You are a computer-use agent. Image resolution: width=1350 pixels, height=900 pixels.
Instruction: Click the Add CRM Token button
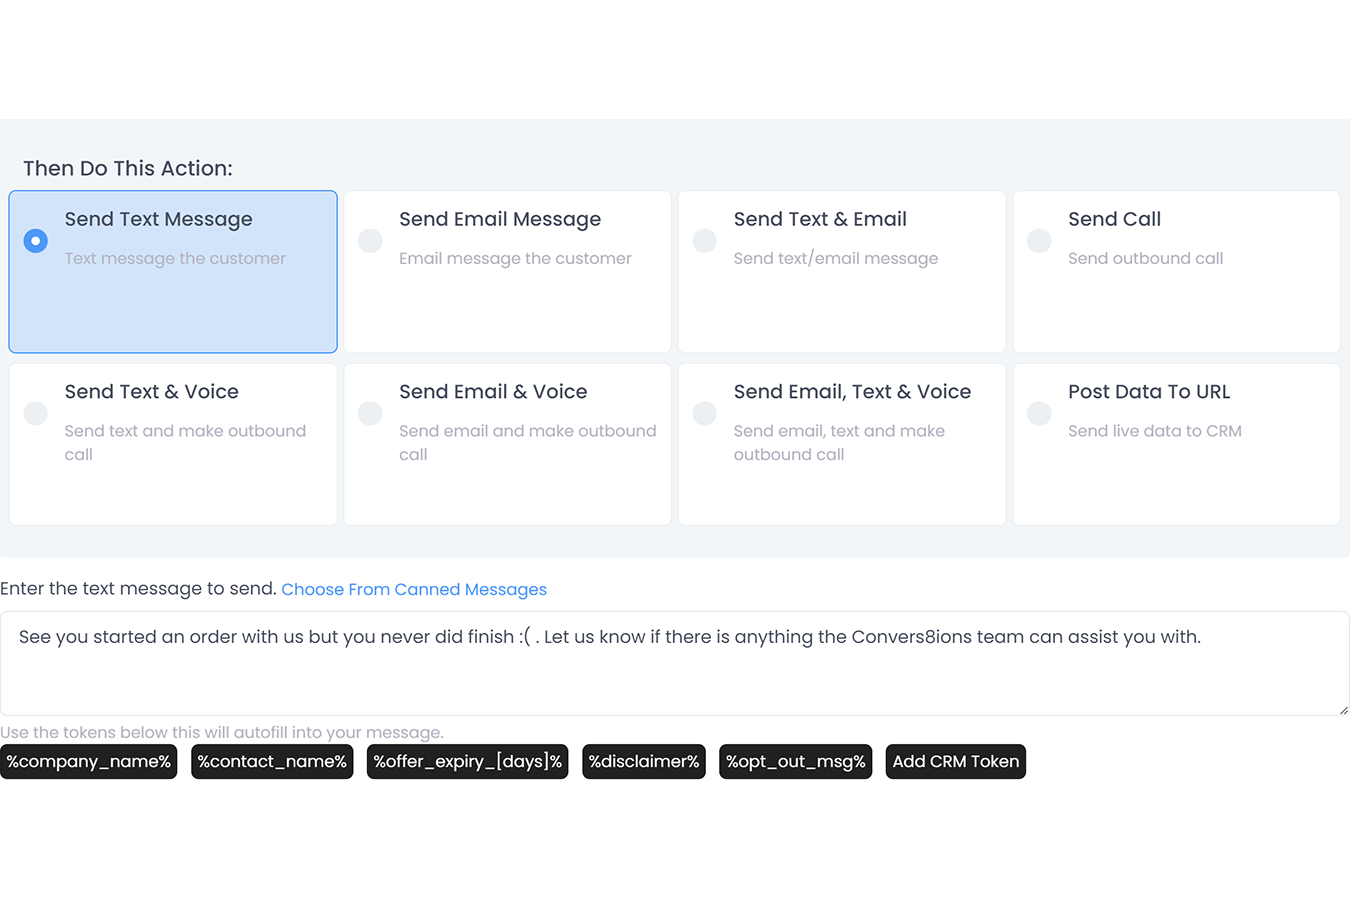click(x=955, y=761)
